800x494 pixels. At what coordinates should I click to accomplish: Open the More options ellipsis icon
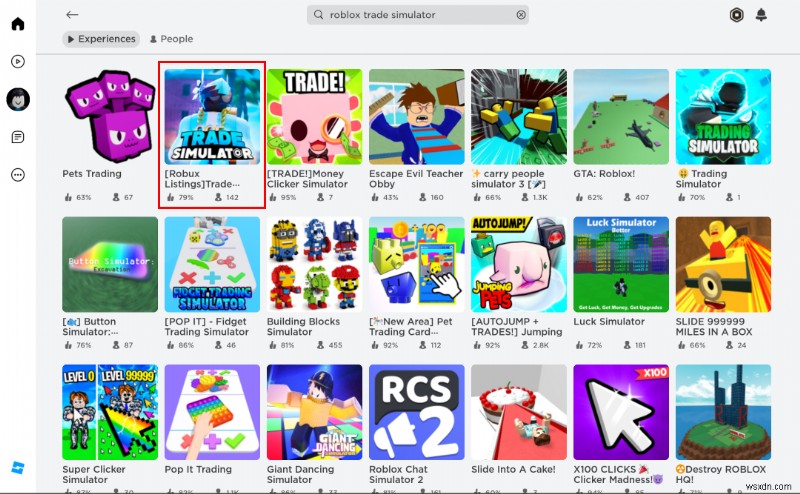pos(18,175)
